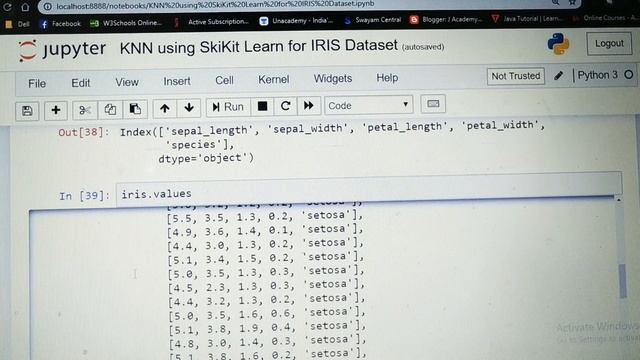Move selected cell down

tap(189, 108)
